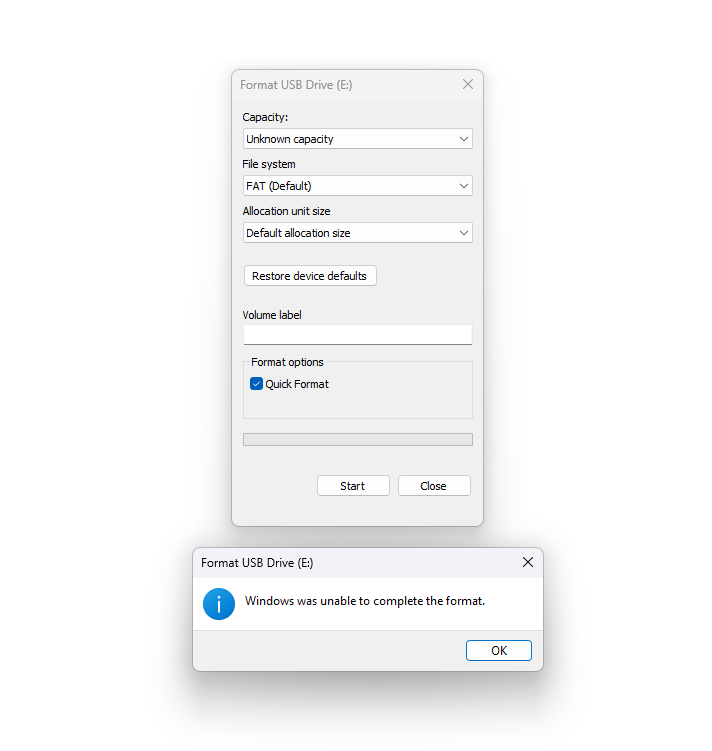This screenshot has width=712, height=751.
Task: Click the 'Capacity:' label
Action: (265, 117)
